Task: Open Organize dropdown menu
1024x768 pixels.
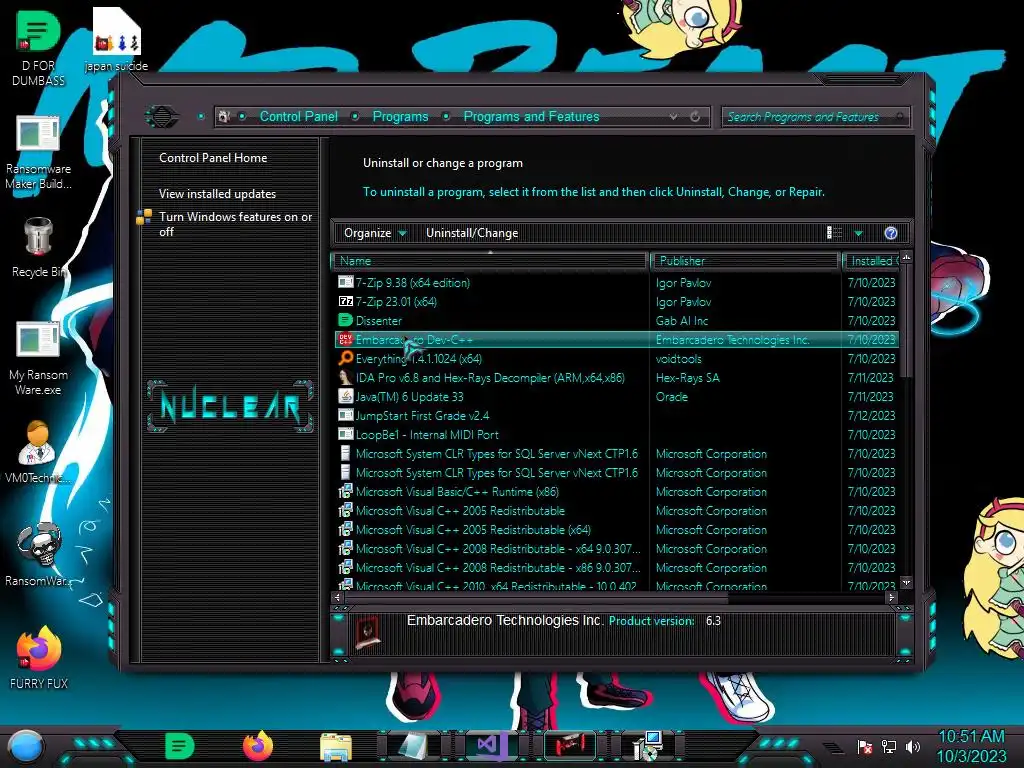Action: click(x=375, y=233)
